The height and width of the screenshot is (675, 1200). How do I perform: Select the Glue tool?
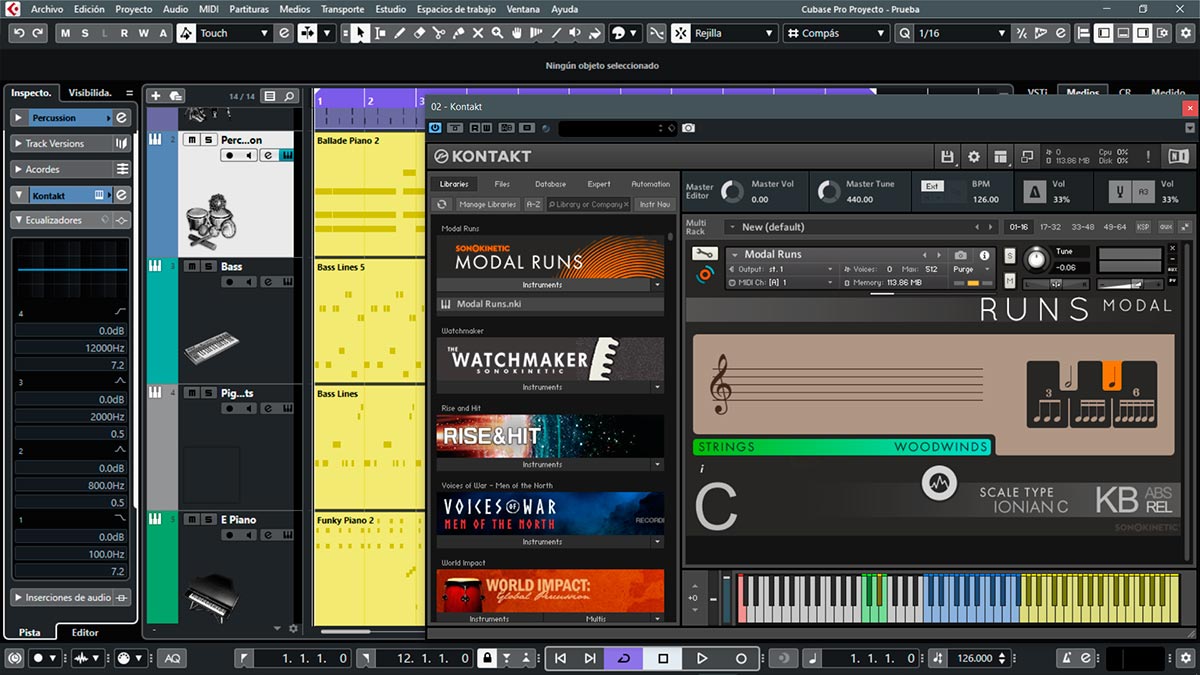point(459,33)
